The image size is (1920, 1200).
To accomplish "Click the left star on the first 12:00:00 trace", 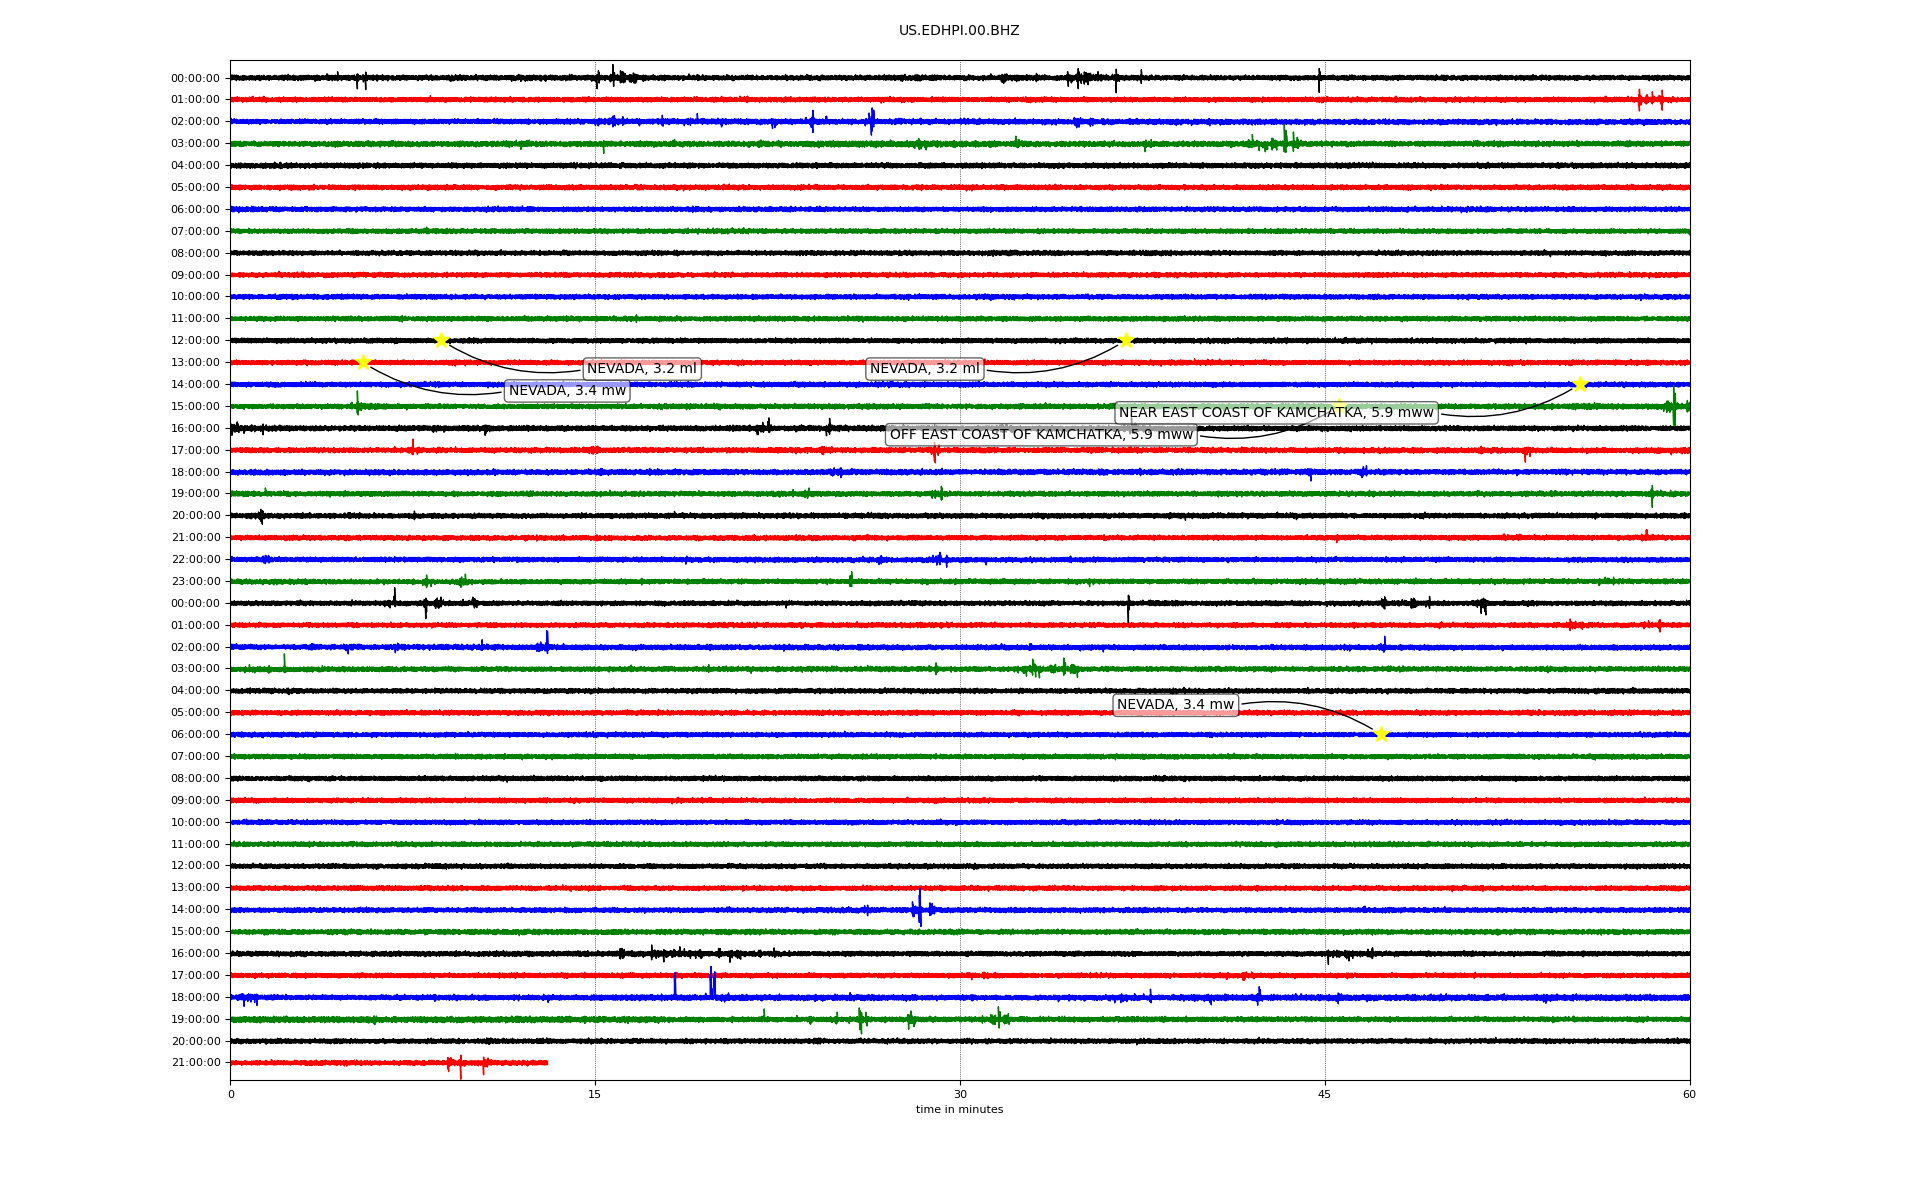I will click(x=441, y=340).
